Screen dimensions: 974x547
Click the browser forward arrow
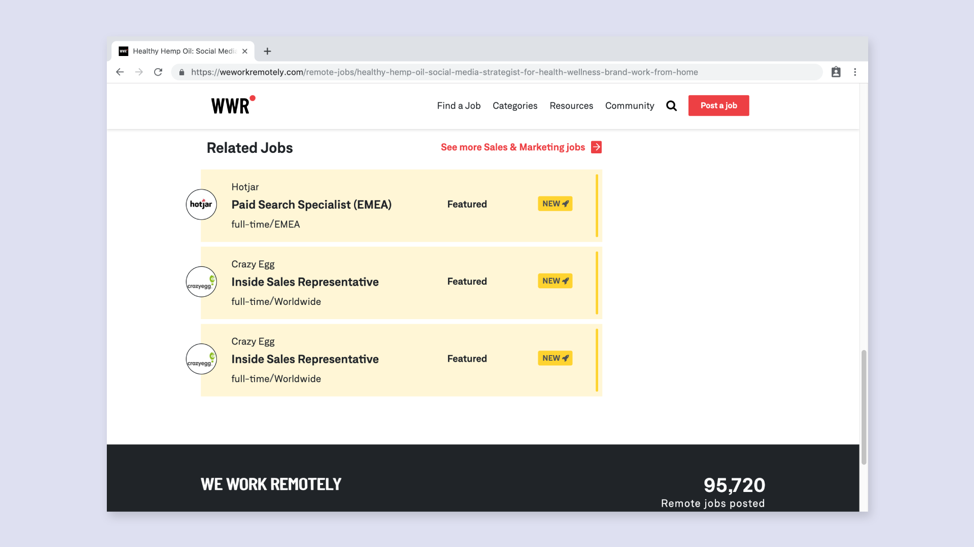139,72
